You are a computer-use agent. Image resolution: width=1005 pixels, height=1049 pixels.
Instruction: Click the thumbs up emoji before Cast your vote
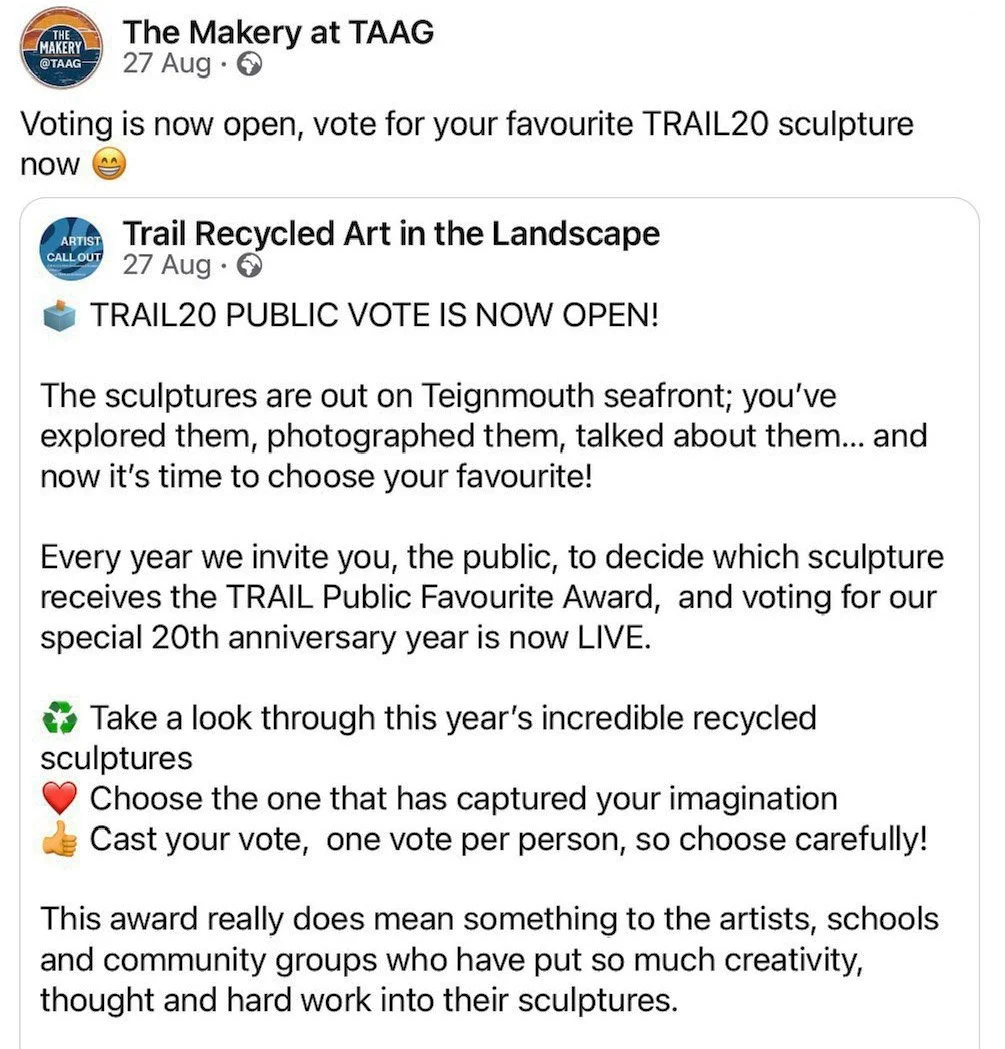click(60, 839)
